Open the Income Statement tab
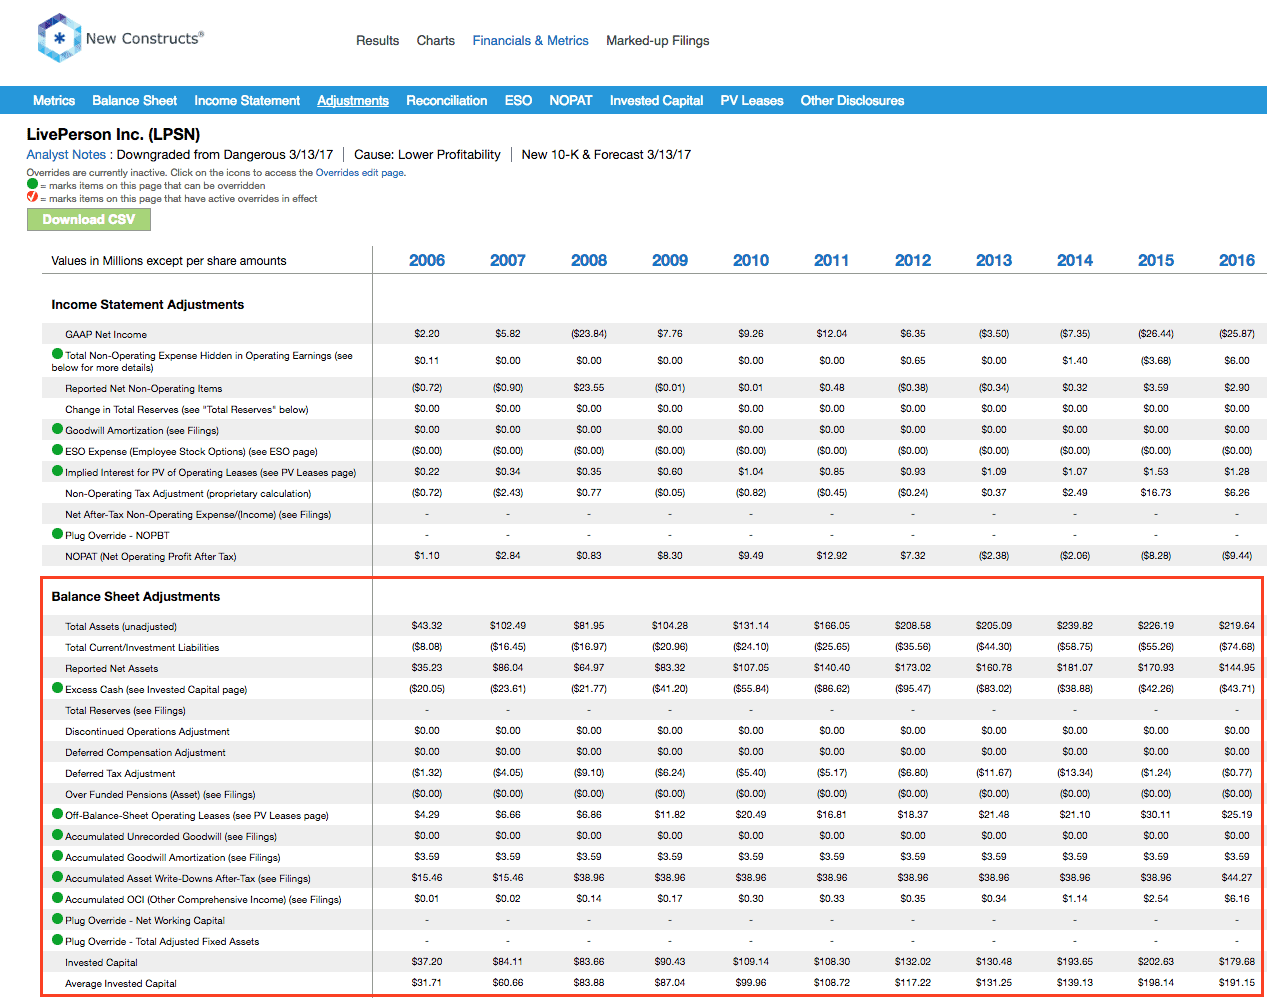Screen dimensions: 1267x998 pos(247,101)
